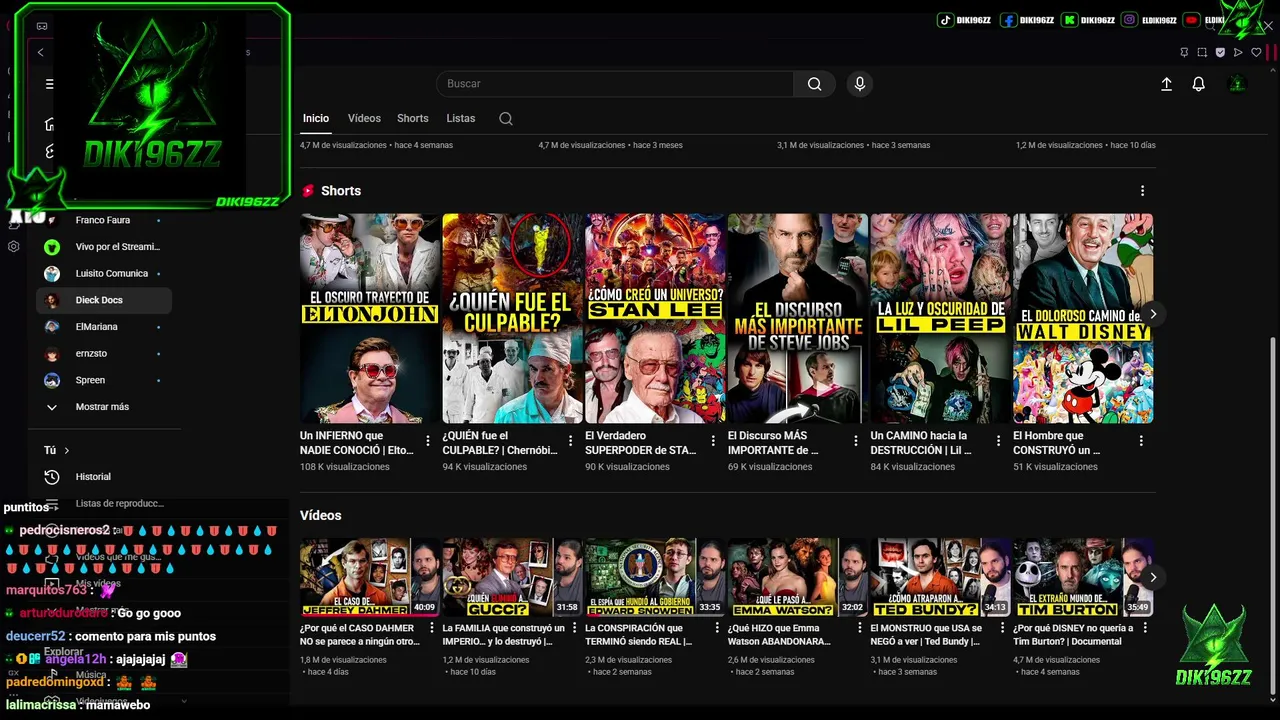
Task: Open Franco Faura subscription
Action: pyautogui.click(x=104, y=220)
